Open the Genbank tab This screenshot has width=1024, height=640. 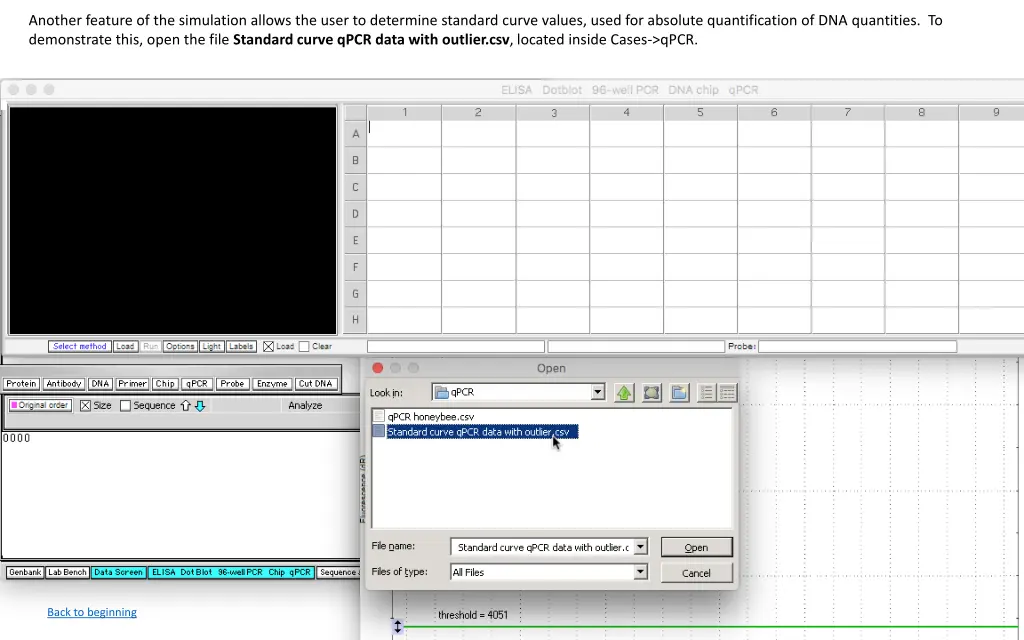click(x=25, y=573)
